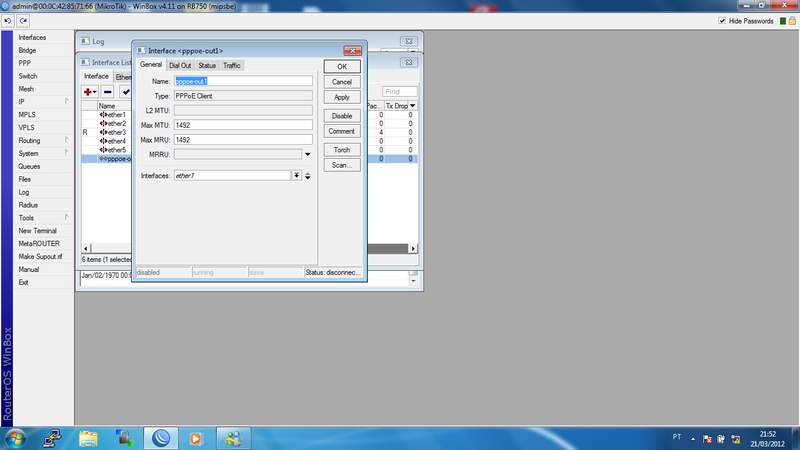The image size is (800, 450).
Task: Click the Scan... button
Action: (x=342, y=165)
